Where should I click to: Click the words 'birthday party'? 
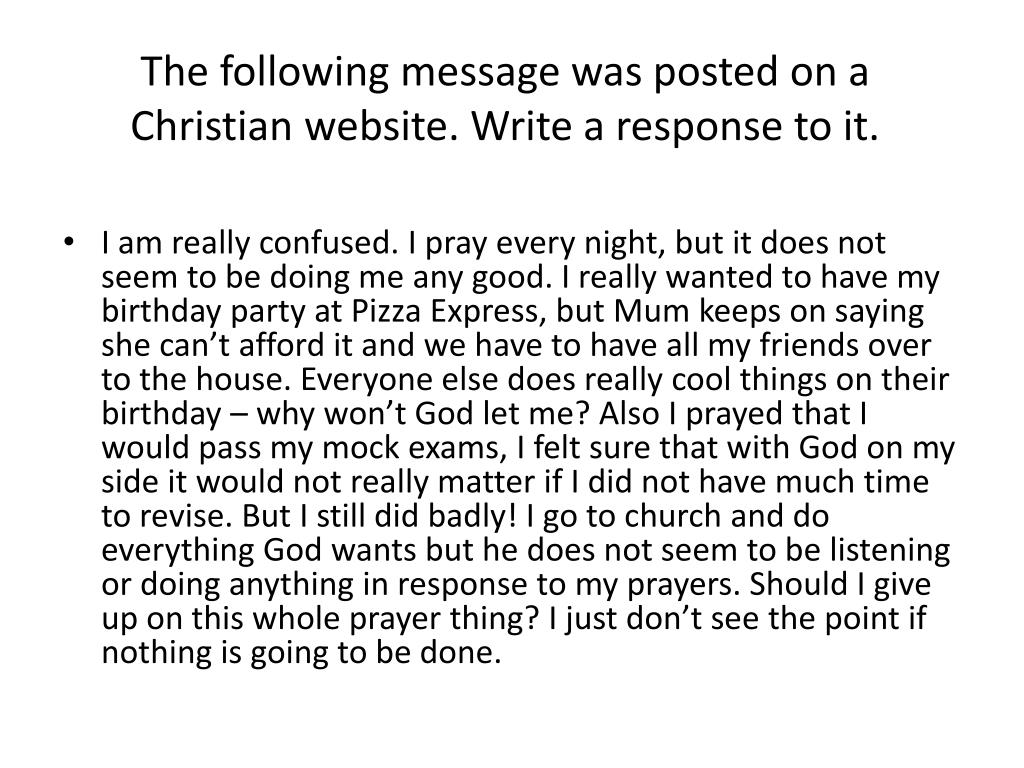(188, 311)
